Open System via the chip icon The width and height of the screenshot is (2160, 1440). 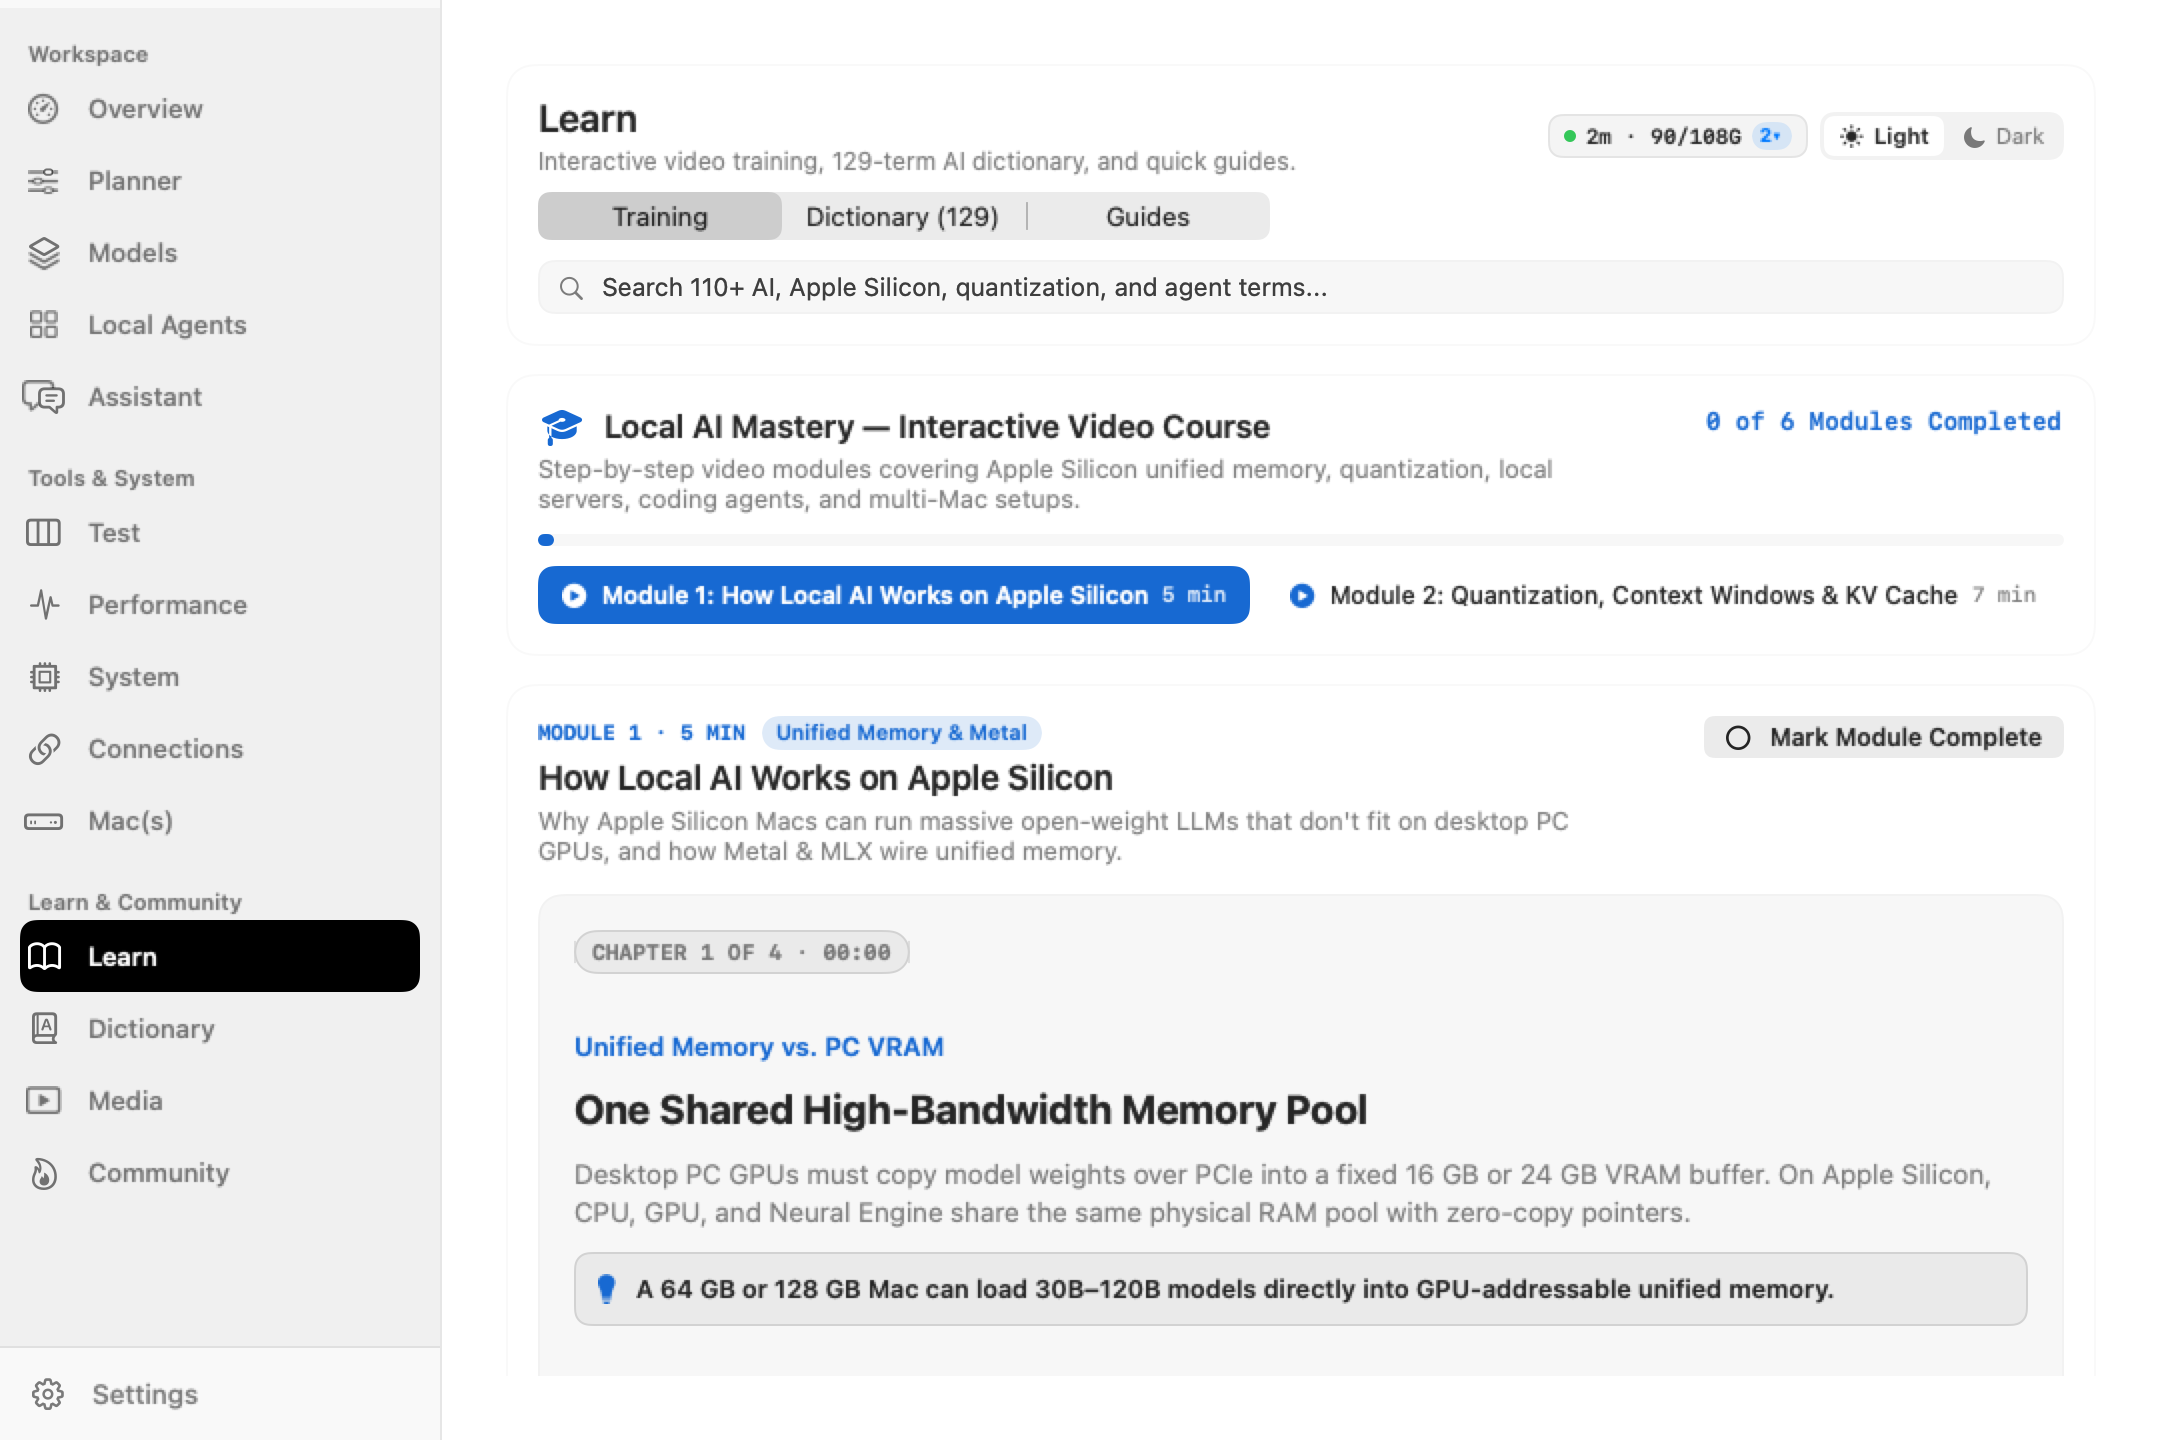click(x=44, y=677)
